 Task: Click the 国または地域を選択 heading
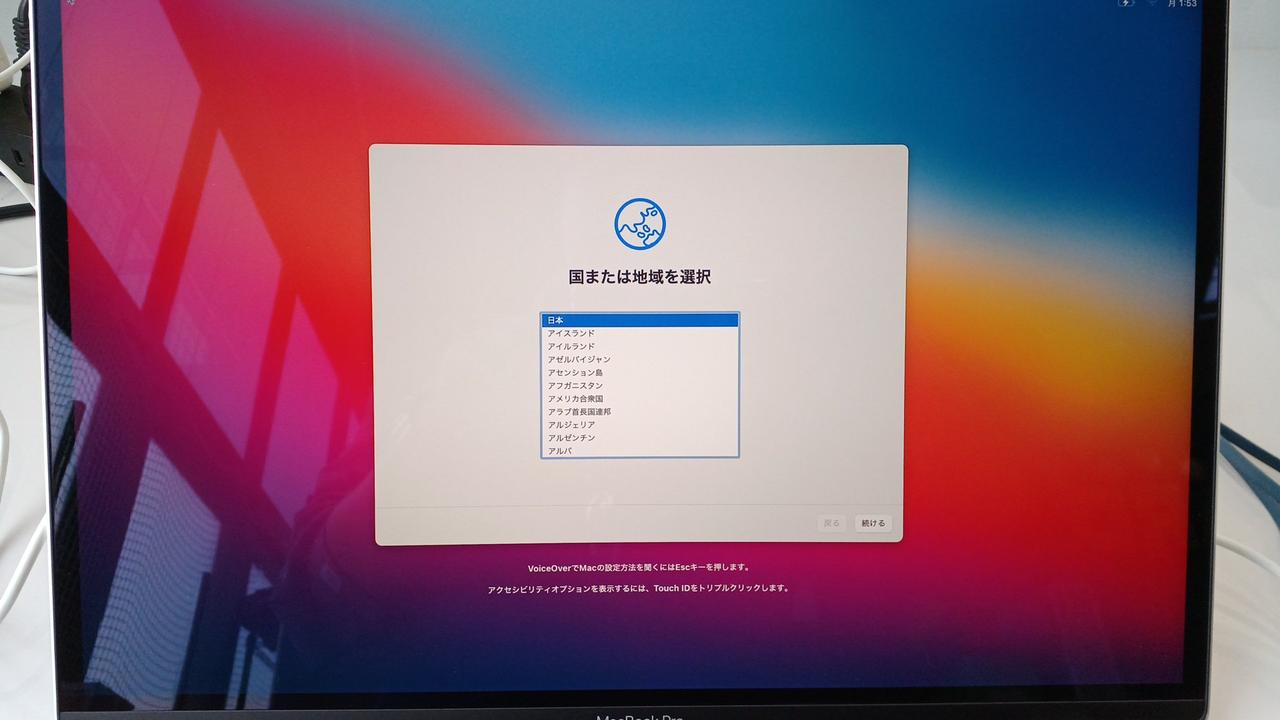[639, 277]
